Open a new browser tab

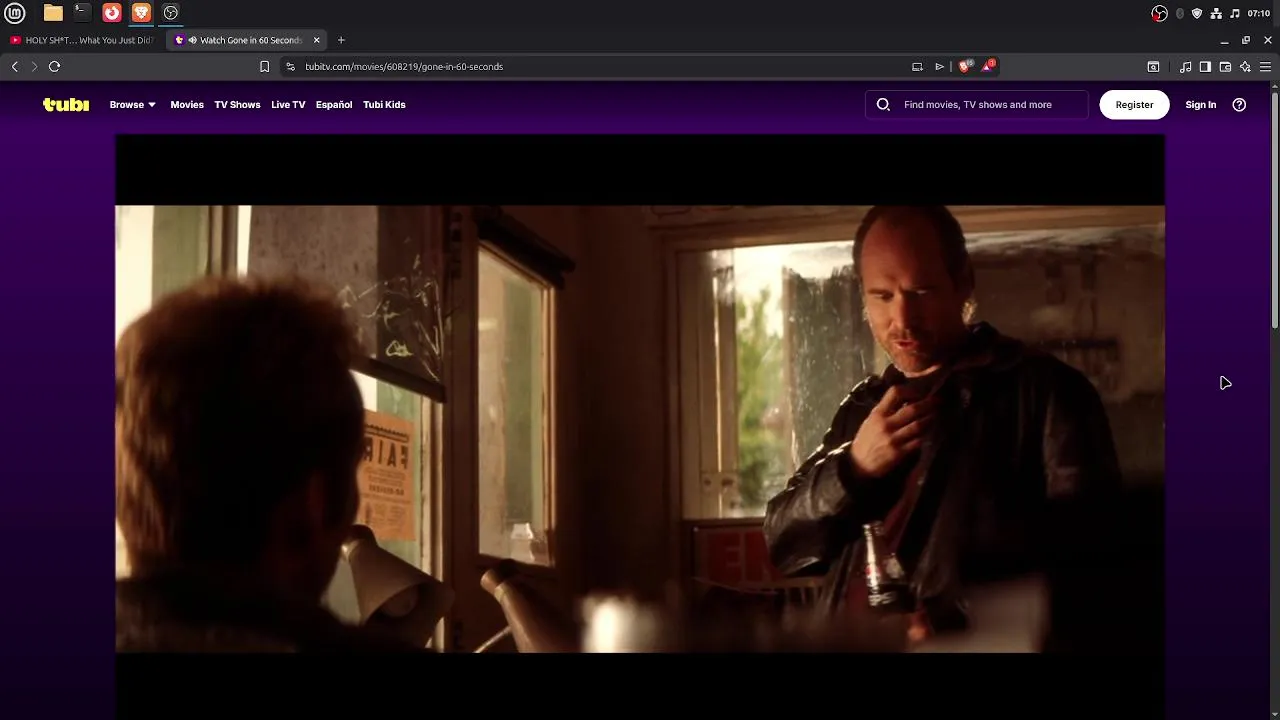point(341,40)
